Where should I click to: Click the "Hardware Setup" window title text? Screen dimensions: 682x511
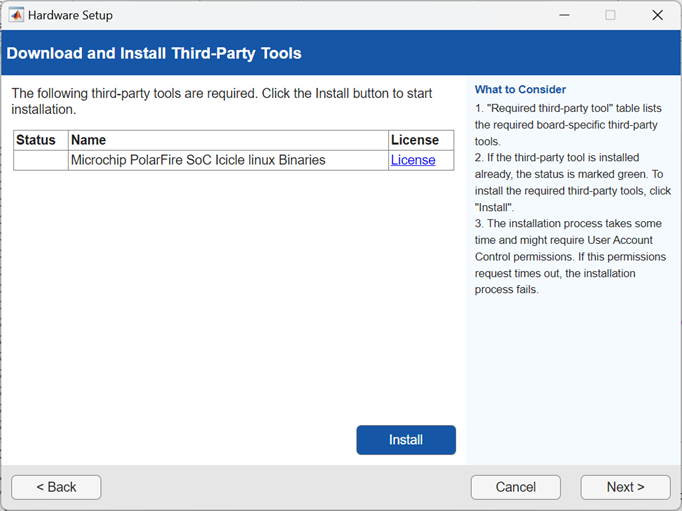click(70, 15)
